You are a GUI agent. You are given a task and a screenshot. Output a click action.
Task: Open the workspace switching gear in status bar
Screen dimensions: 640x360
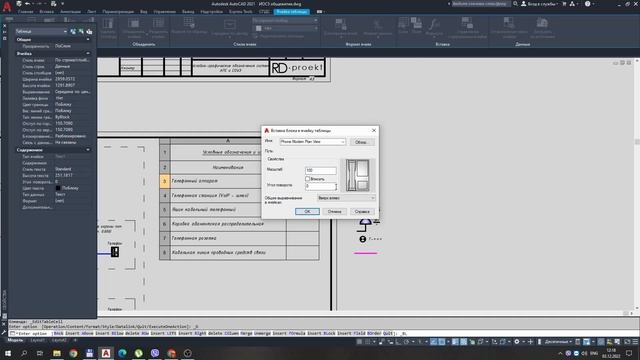pyautogui.click(x=516, y=342)
